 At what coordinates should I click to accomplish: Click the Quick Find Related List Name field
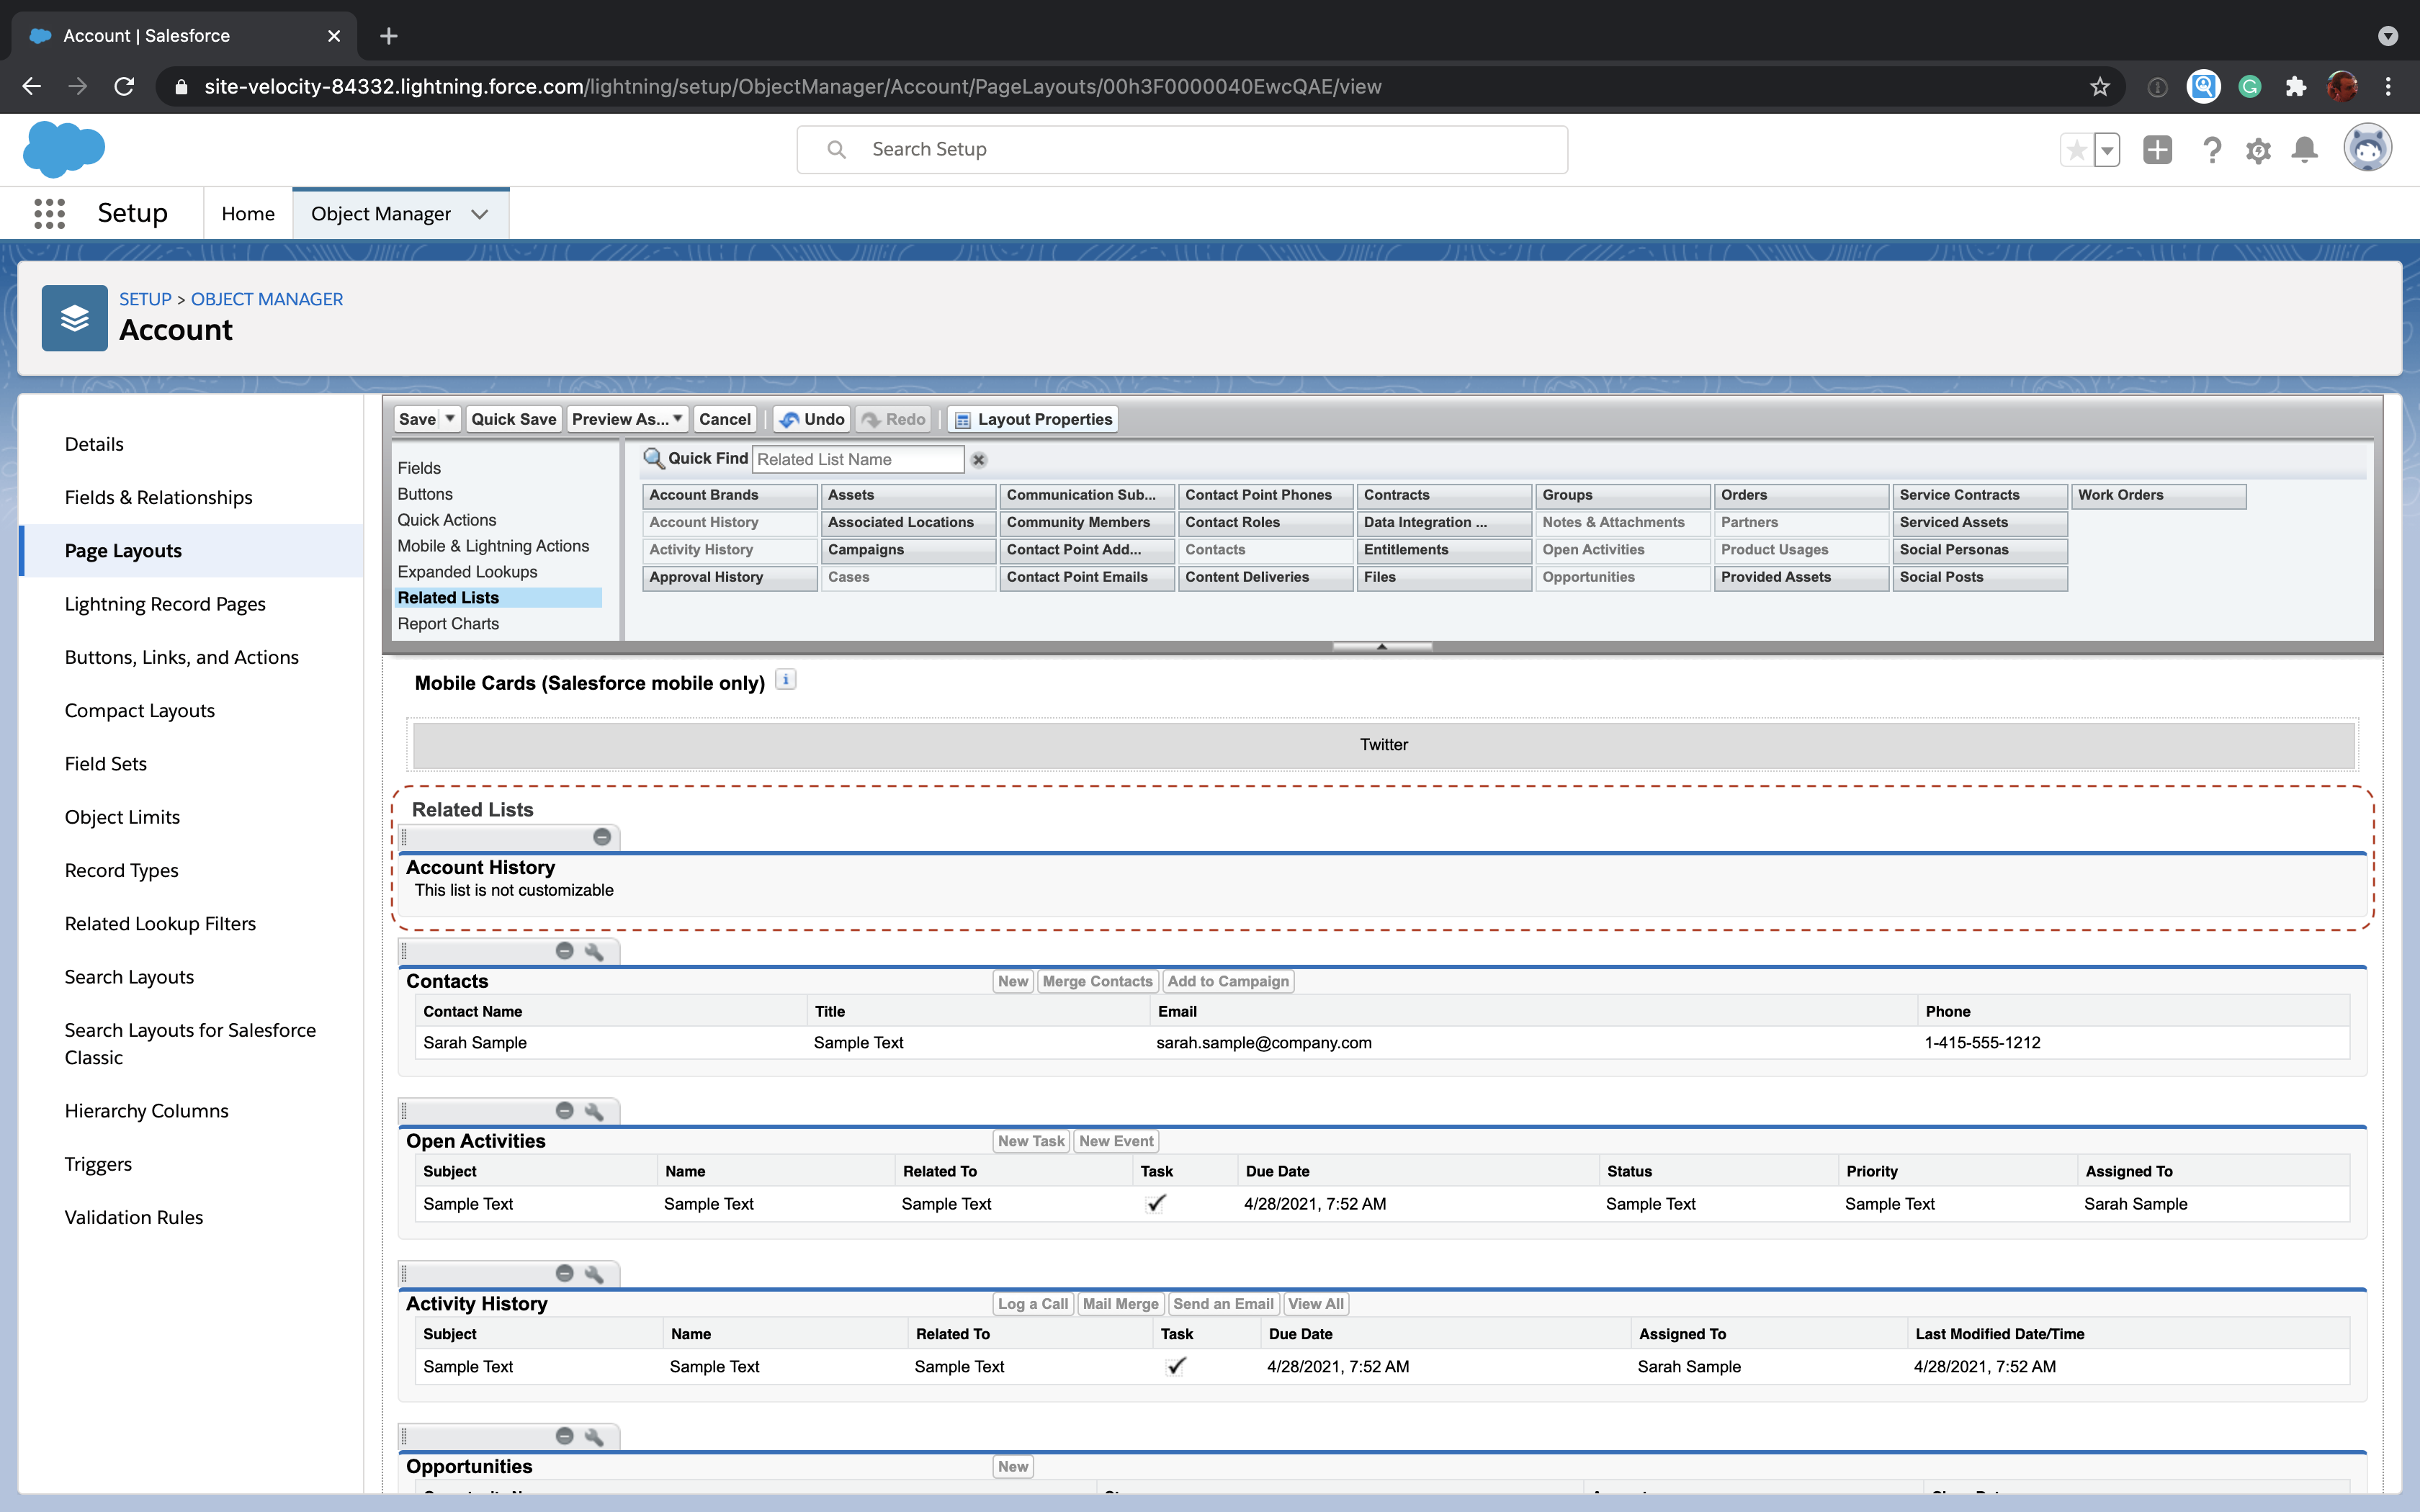click(x=857, y=460)
